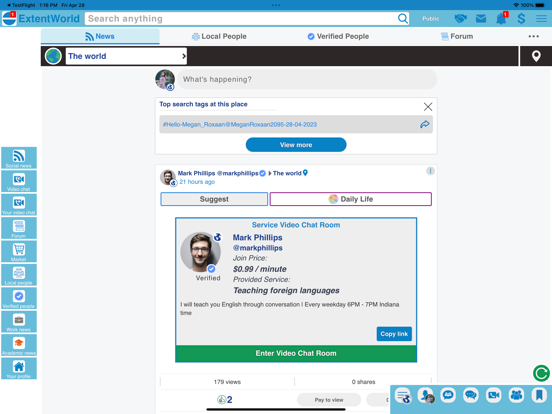The height and width of the screenshot is (414, 552).
Task: Click the TestFlight back indicator in status bar
Action: 21,5
